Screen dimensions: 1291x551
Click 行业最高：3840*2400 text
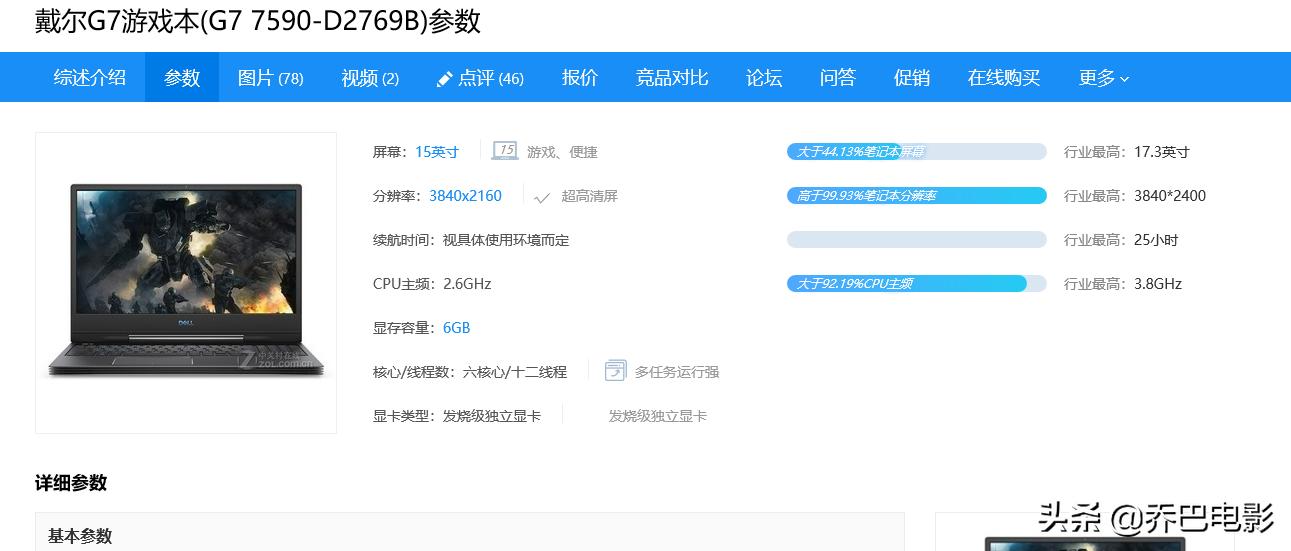(x=1135, y=196)
